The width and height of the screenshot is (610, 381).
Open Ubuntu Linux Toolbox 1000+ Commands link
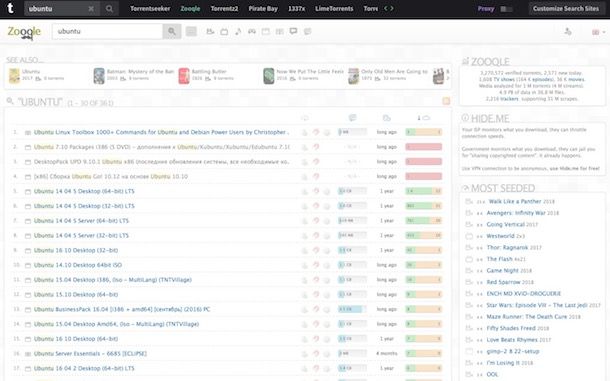pos(161,132)
